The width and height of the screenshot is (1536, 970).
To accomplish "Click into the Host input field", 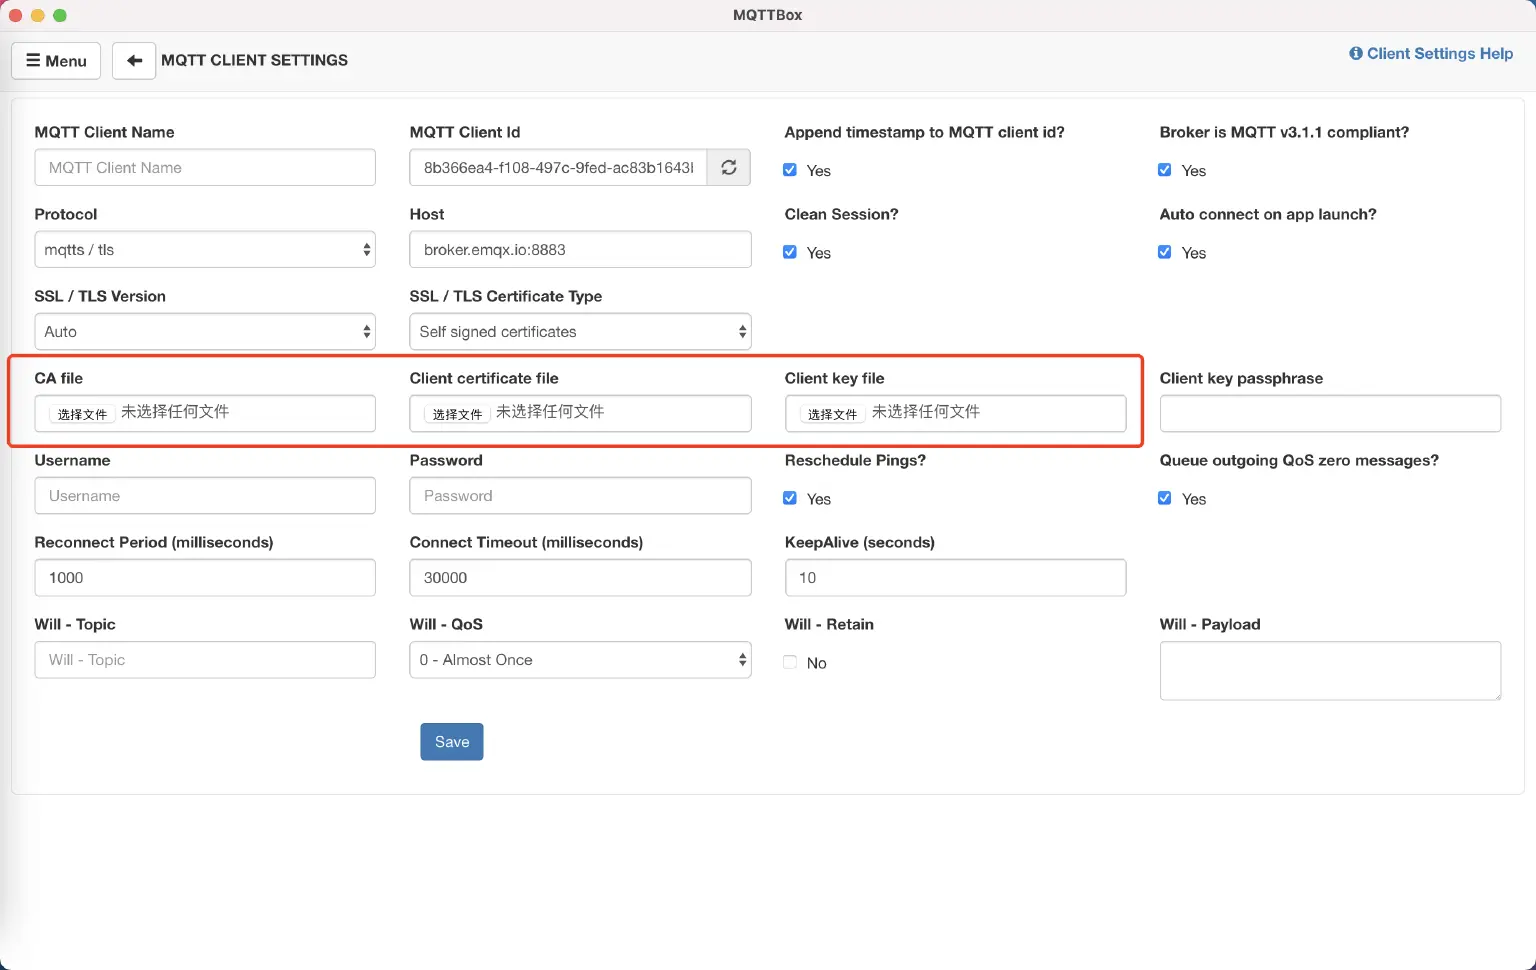I will pyautogui.click(x=580, y=250).
